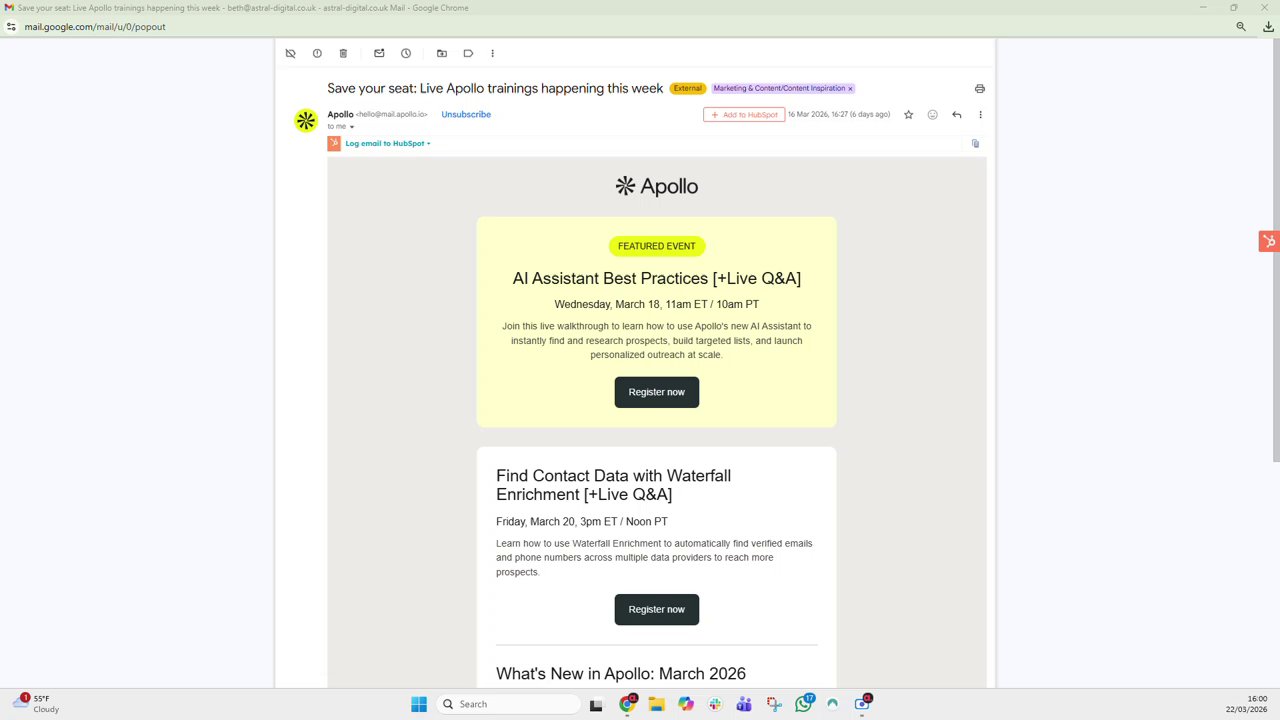Screen dimensions: 1280x720
Task: Open Slack from the taskbar
Action: pyautogui.click(x=715, y=704)
